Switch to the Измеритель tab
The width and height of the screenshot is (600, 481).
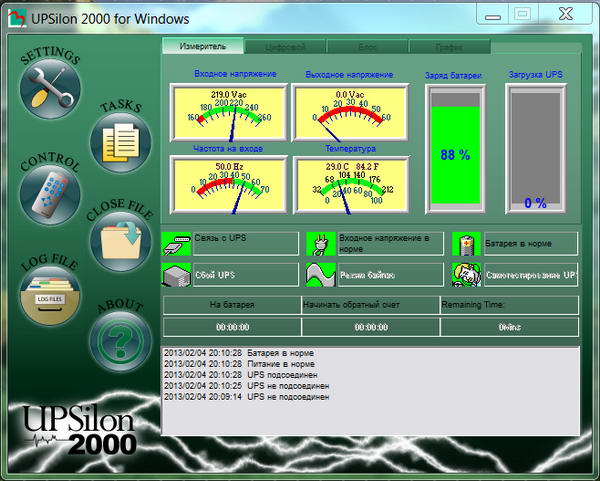tap(203, 46)
